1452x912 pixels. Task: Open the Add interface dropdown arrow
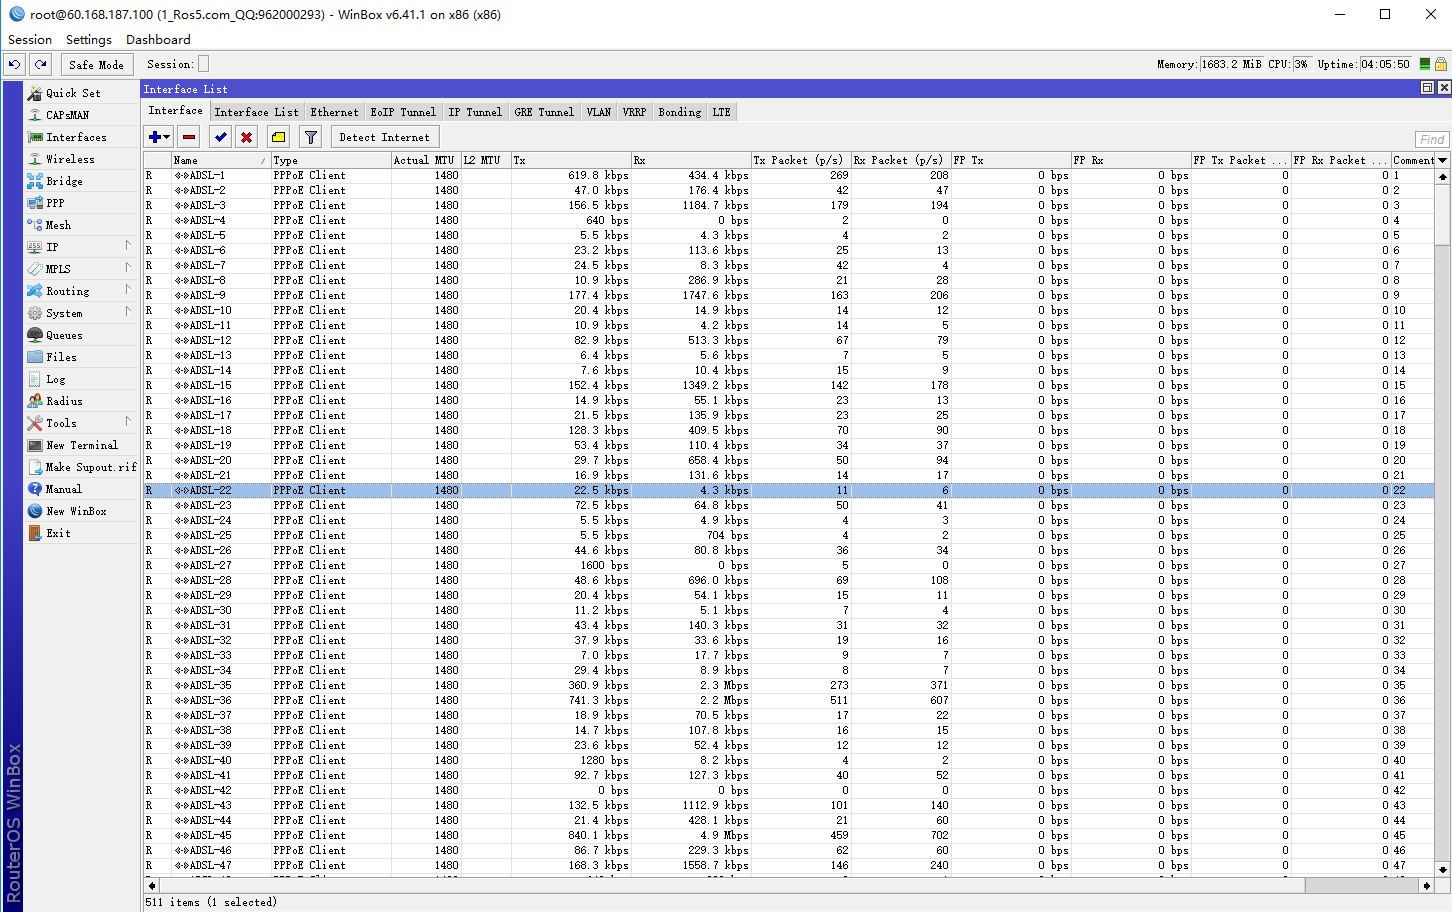click(x=167, y=137)
